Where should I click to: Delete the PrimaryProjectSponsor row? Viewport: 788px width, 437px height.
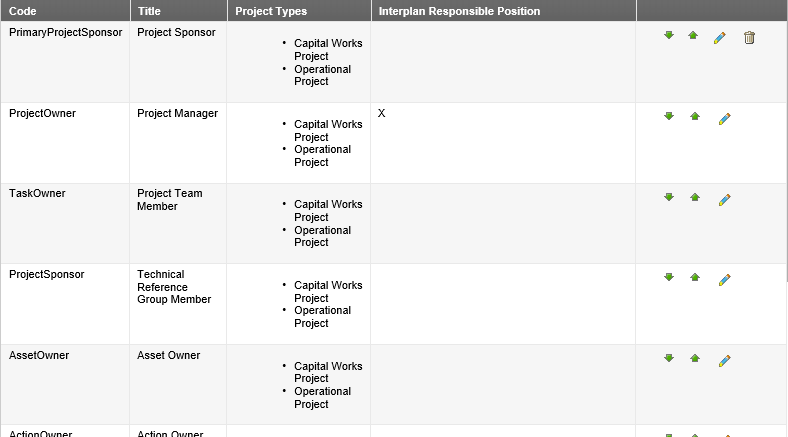[749, 38]
